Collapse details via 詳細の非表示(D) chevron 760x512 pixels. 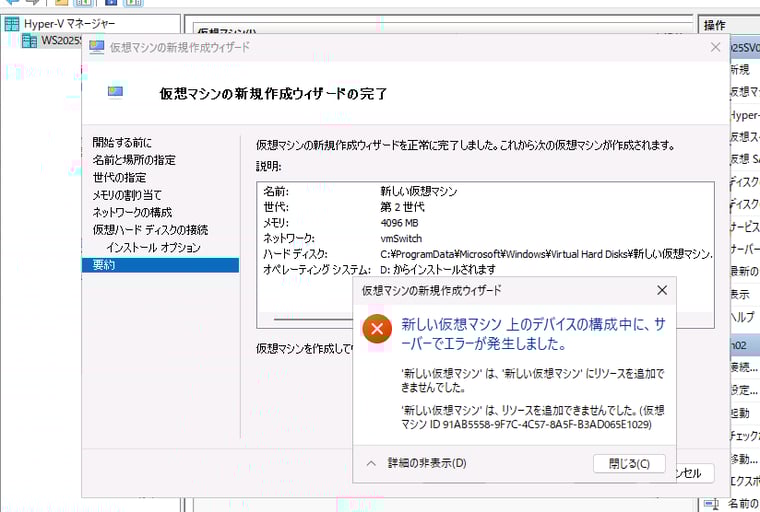click(371, 464)
